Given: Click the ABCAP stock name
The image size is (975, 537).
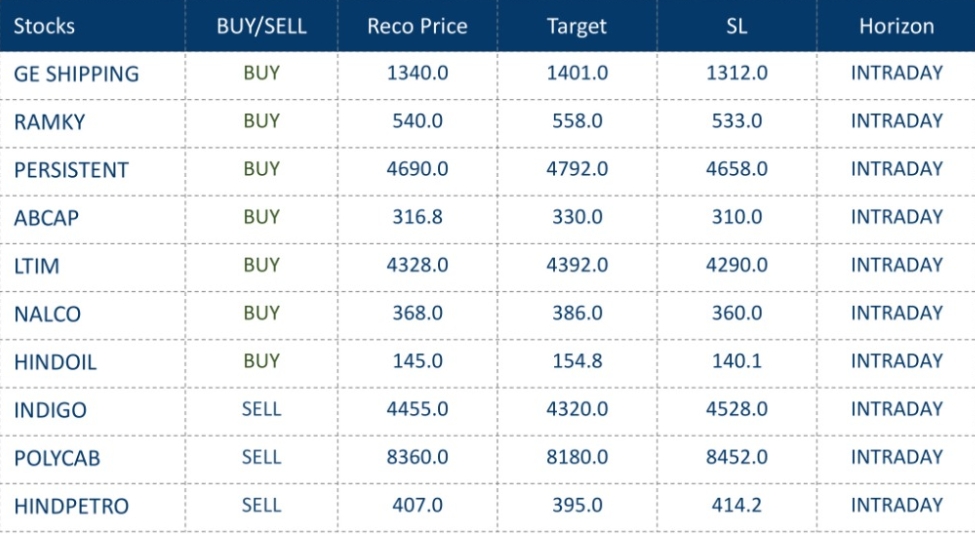Looking at the screenshot, I should (46, 218).
